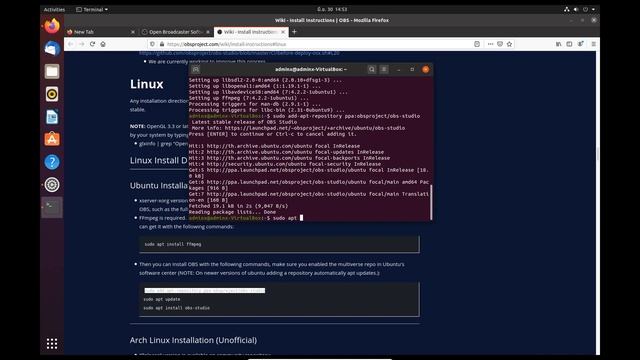Open page actions three-dot menu

490,44
